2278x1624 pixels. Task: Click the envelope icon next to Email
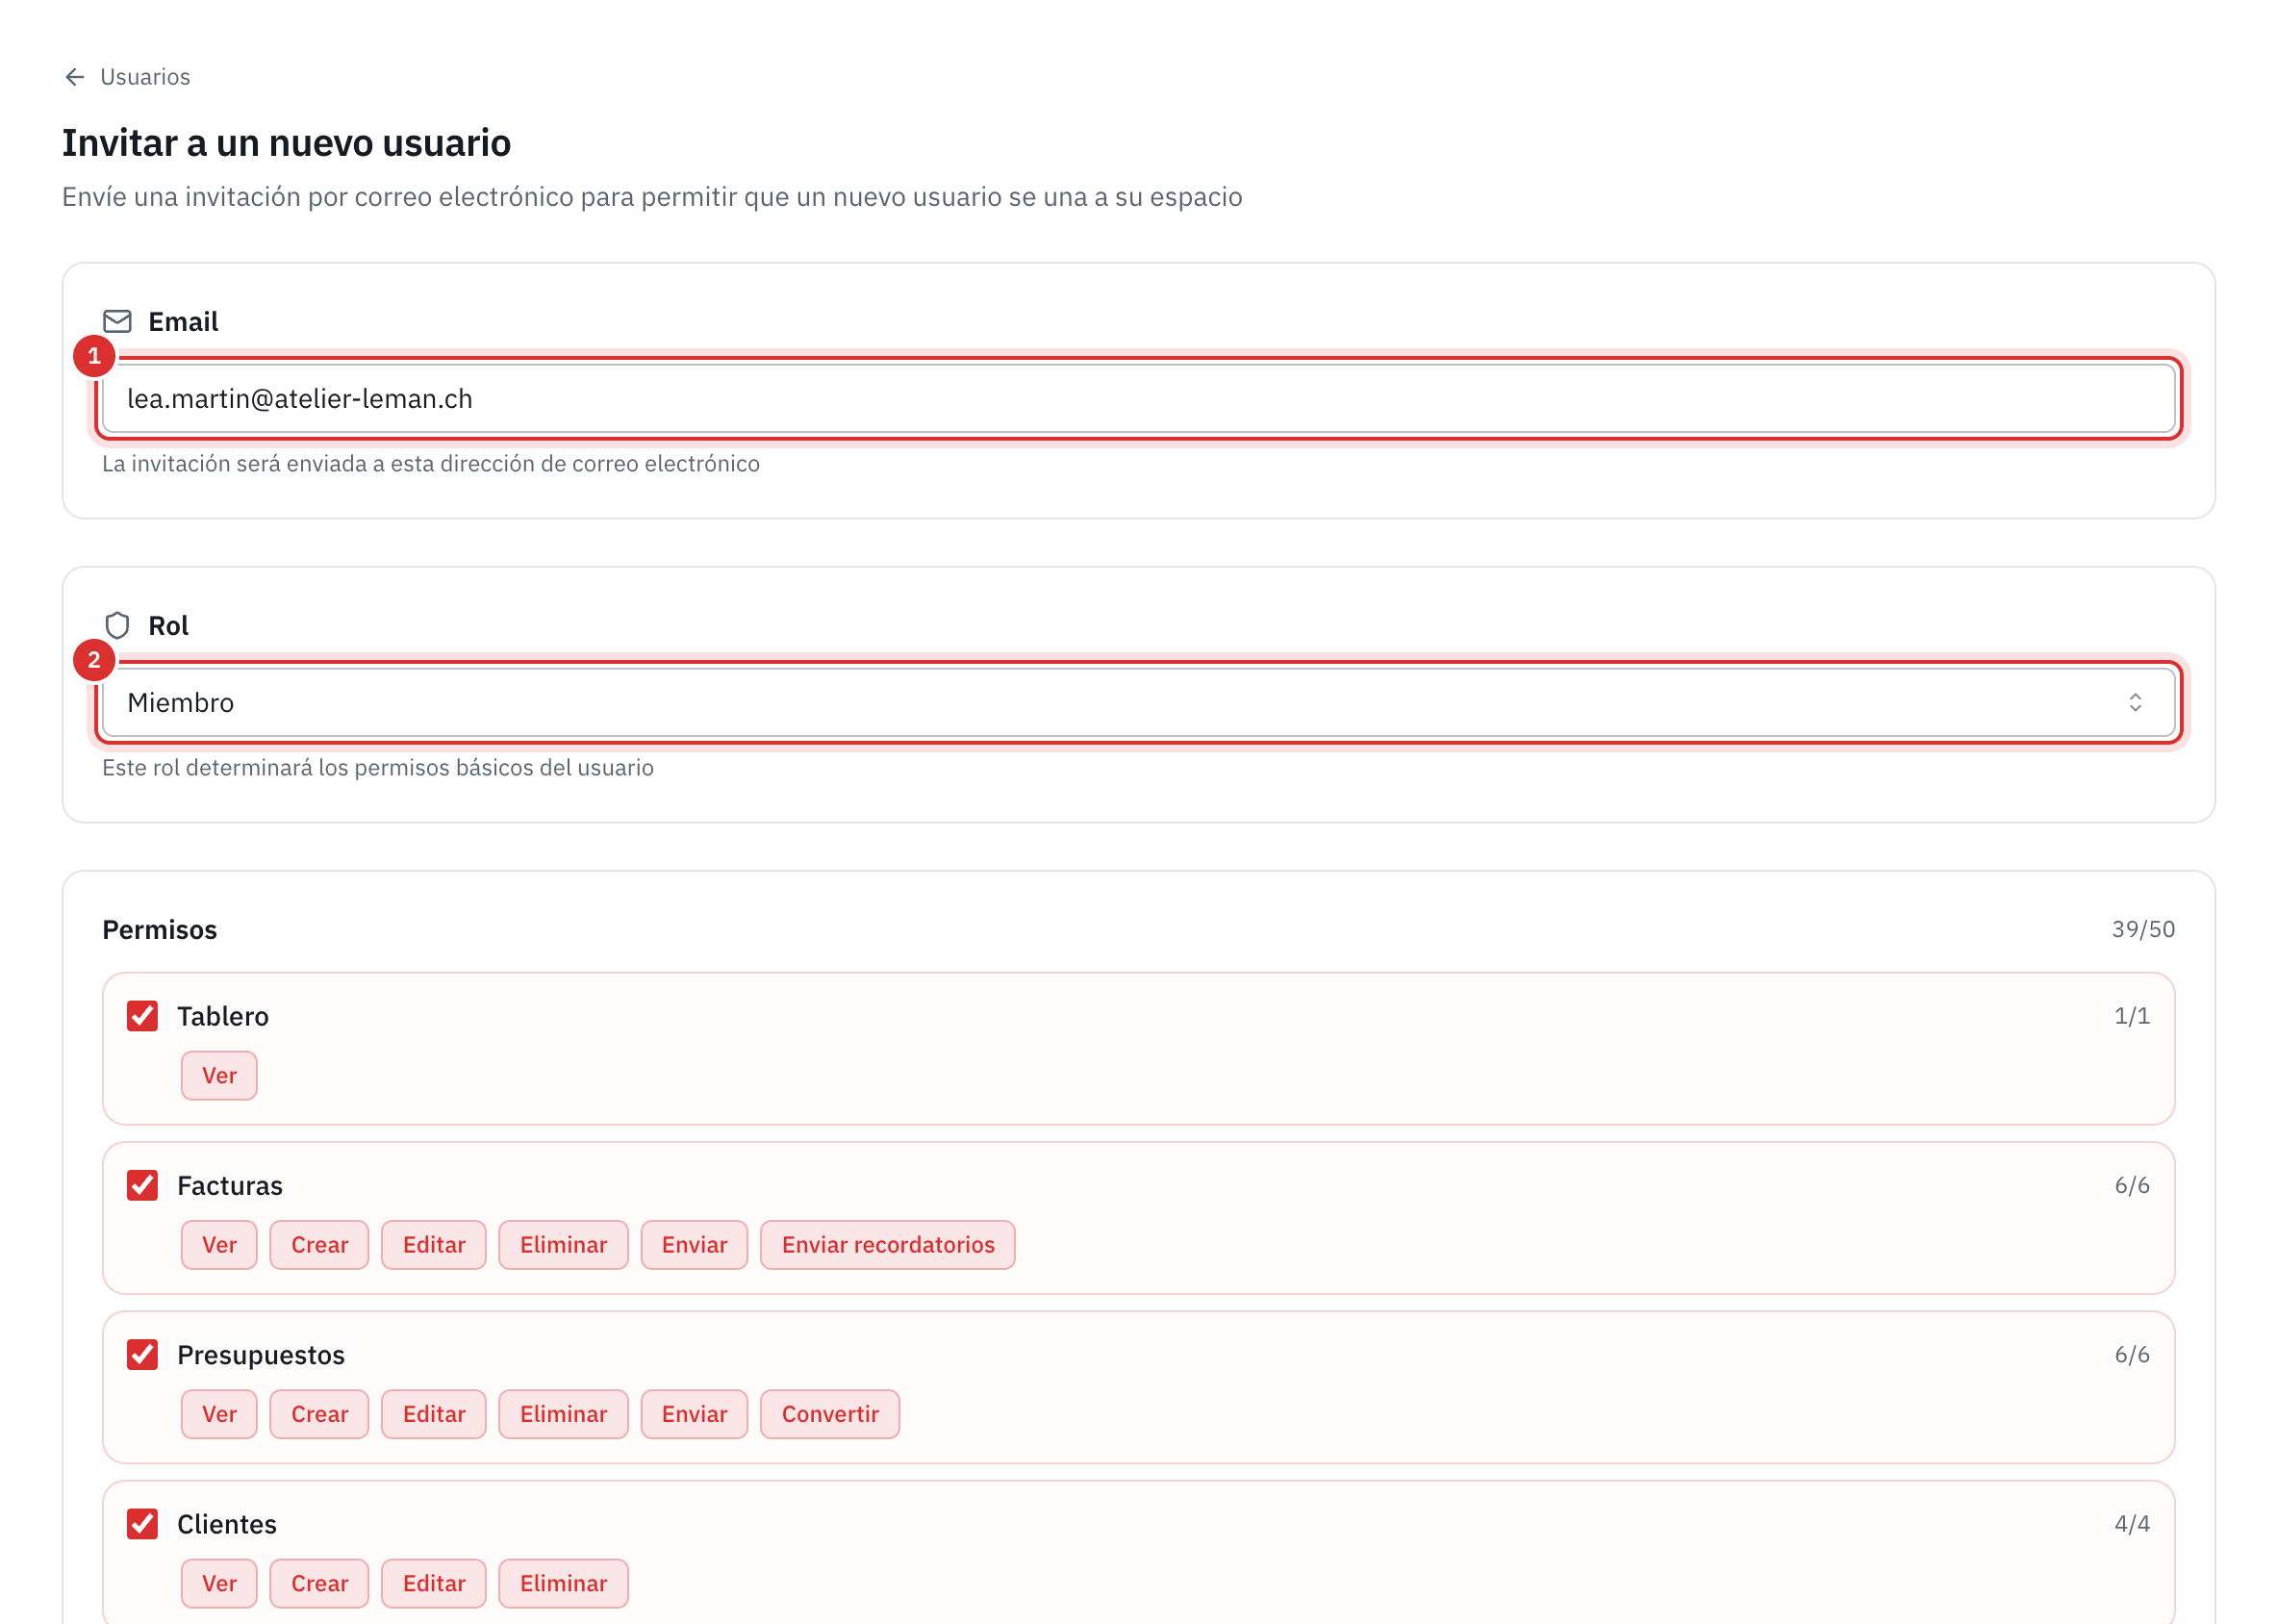click(x=117, y=321)
